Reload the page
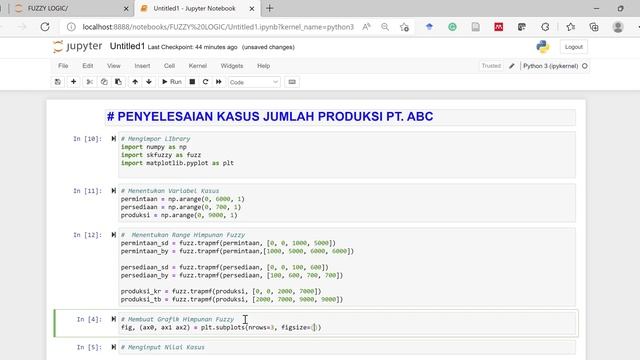Viewport: 640px width, 360px height. (x=45, y=27)
